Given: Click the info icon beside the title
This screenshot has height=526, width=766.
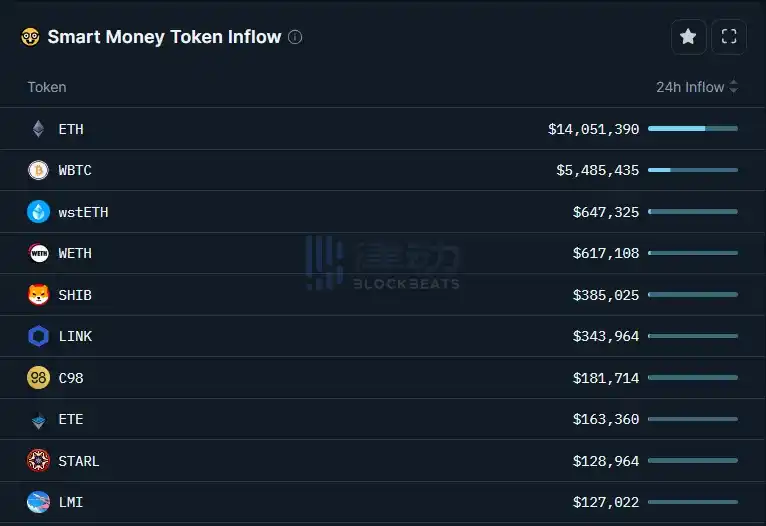Looking at the screenshot, I should [x=295, y=37].
